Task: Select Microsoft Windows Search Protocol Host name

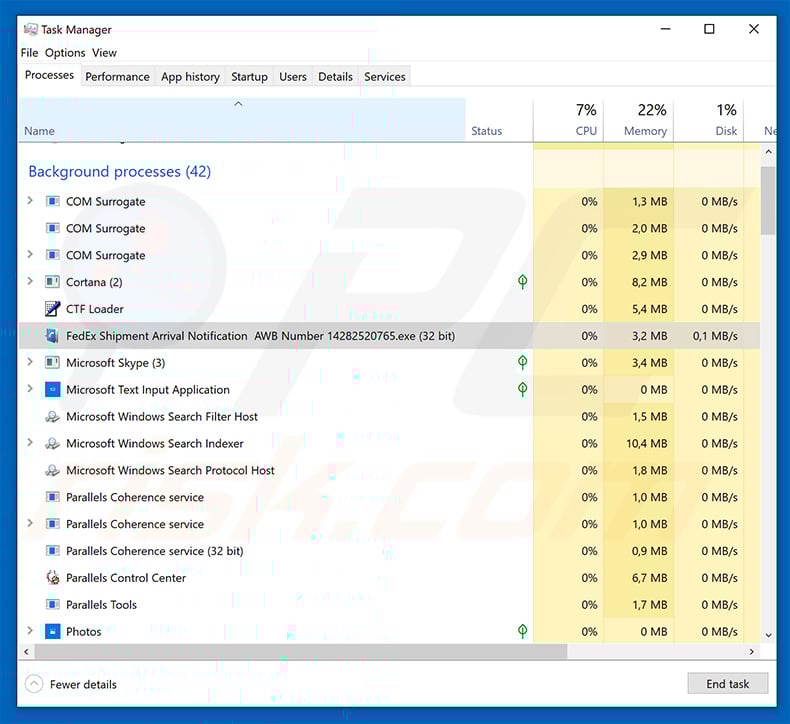Action: pos(170,470)
